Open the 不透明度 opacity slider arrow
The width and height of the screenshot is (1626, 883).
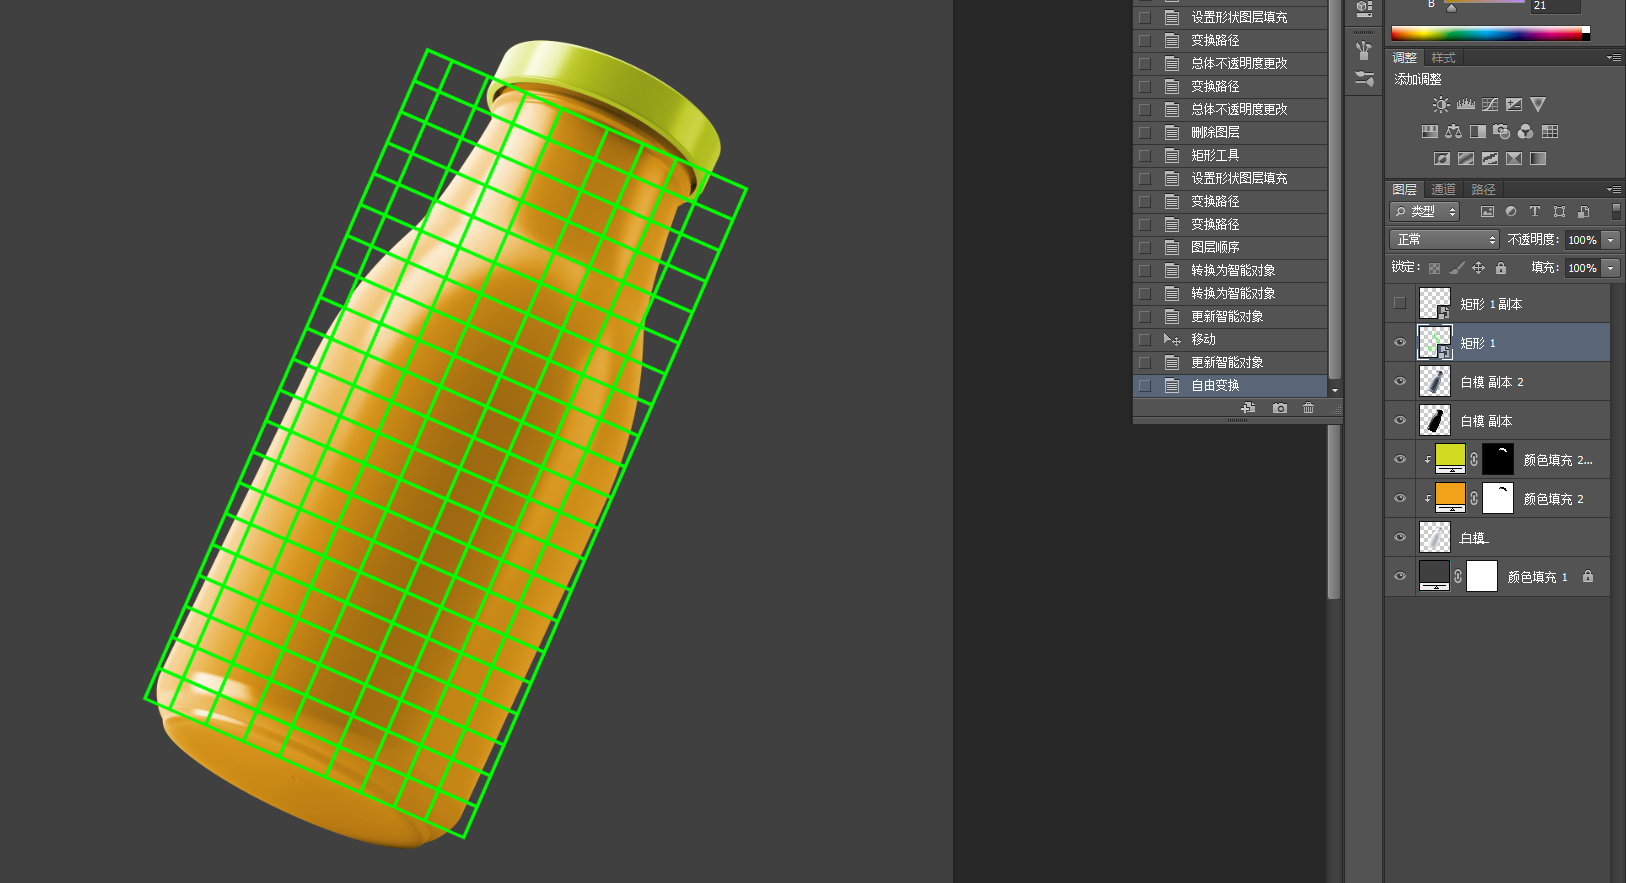point(1611,240)
